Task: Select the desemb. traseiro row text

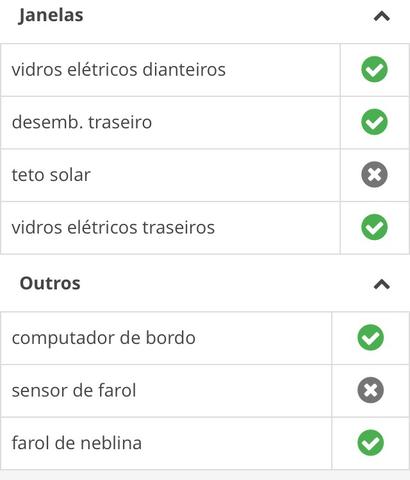Action: coord(82,122)
